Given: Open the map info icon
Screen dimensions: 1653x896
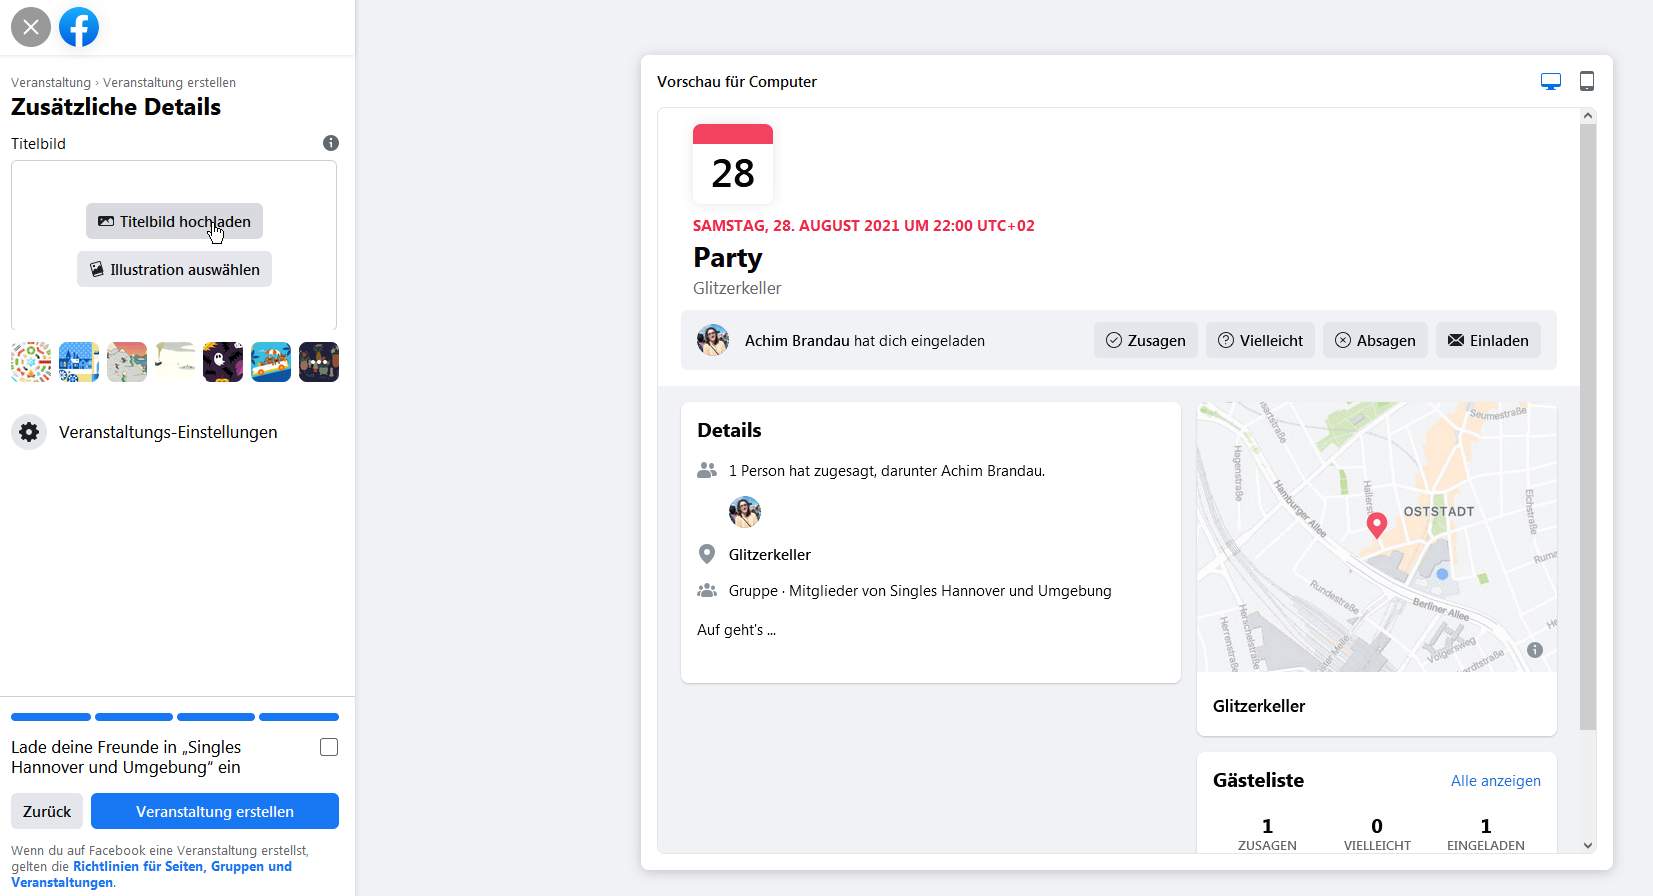Looking at the screenshot, I should point(1535,650).
